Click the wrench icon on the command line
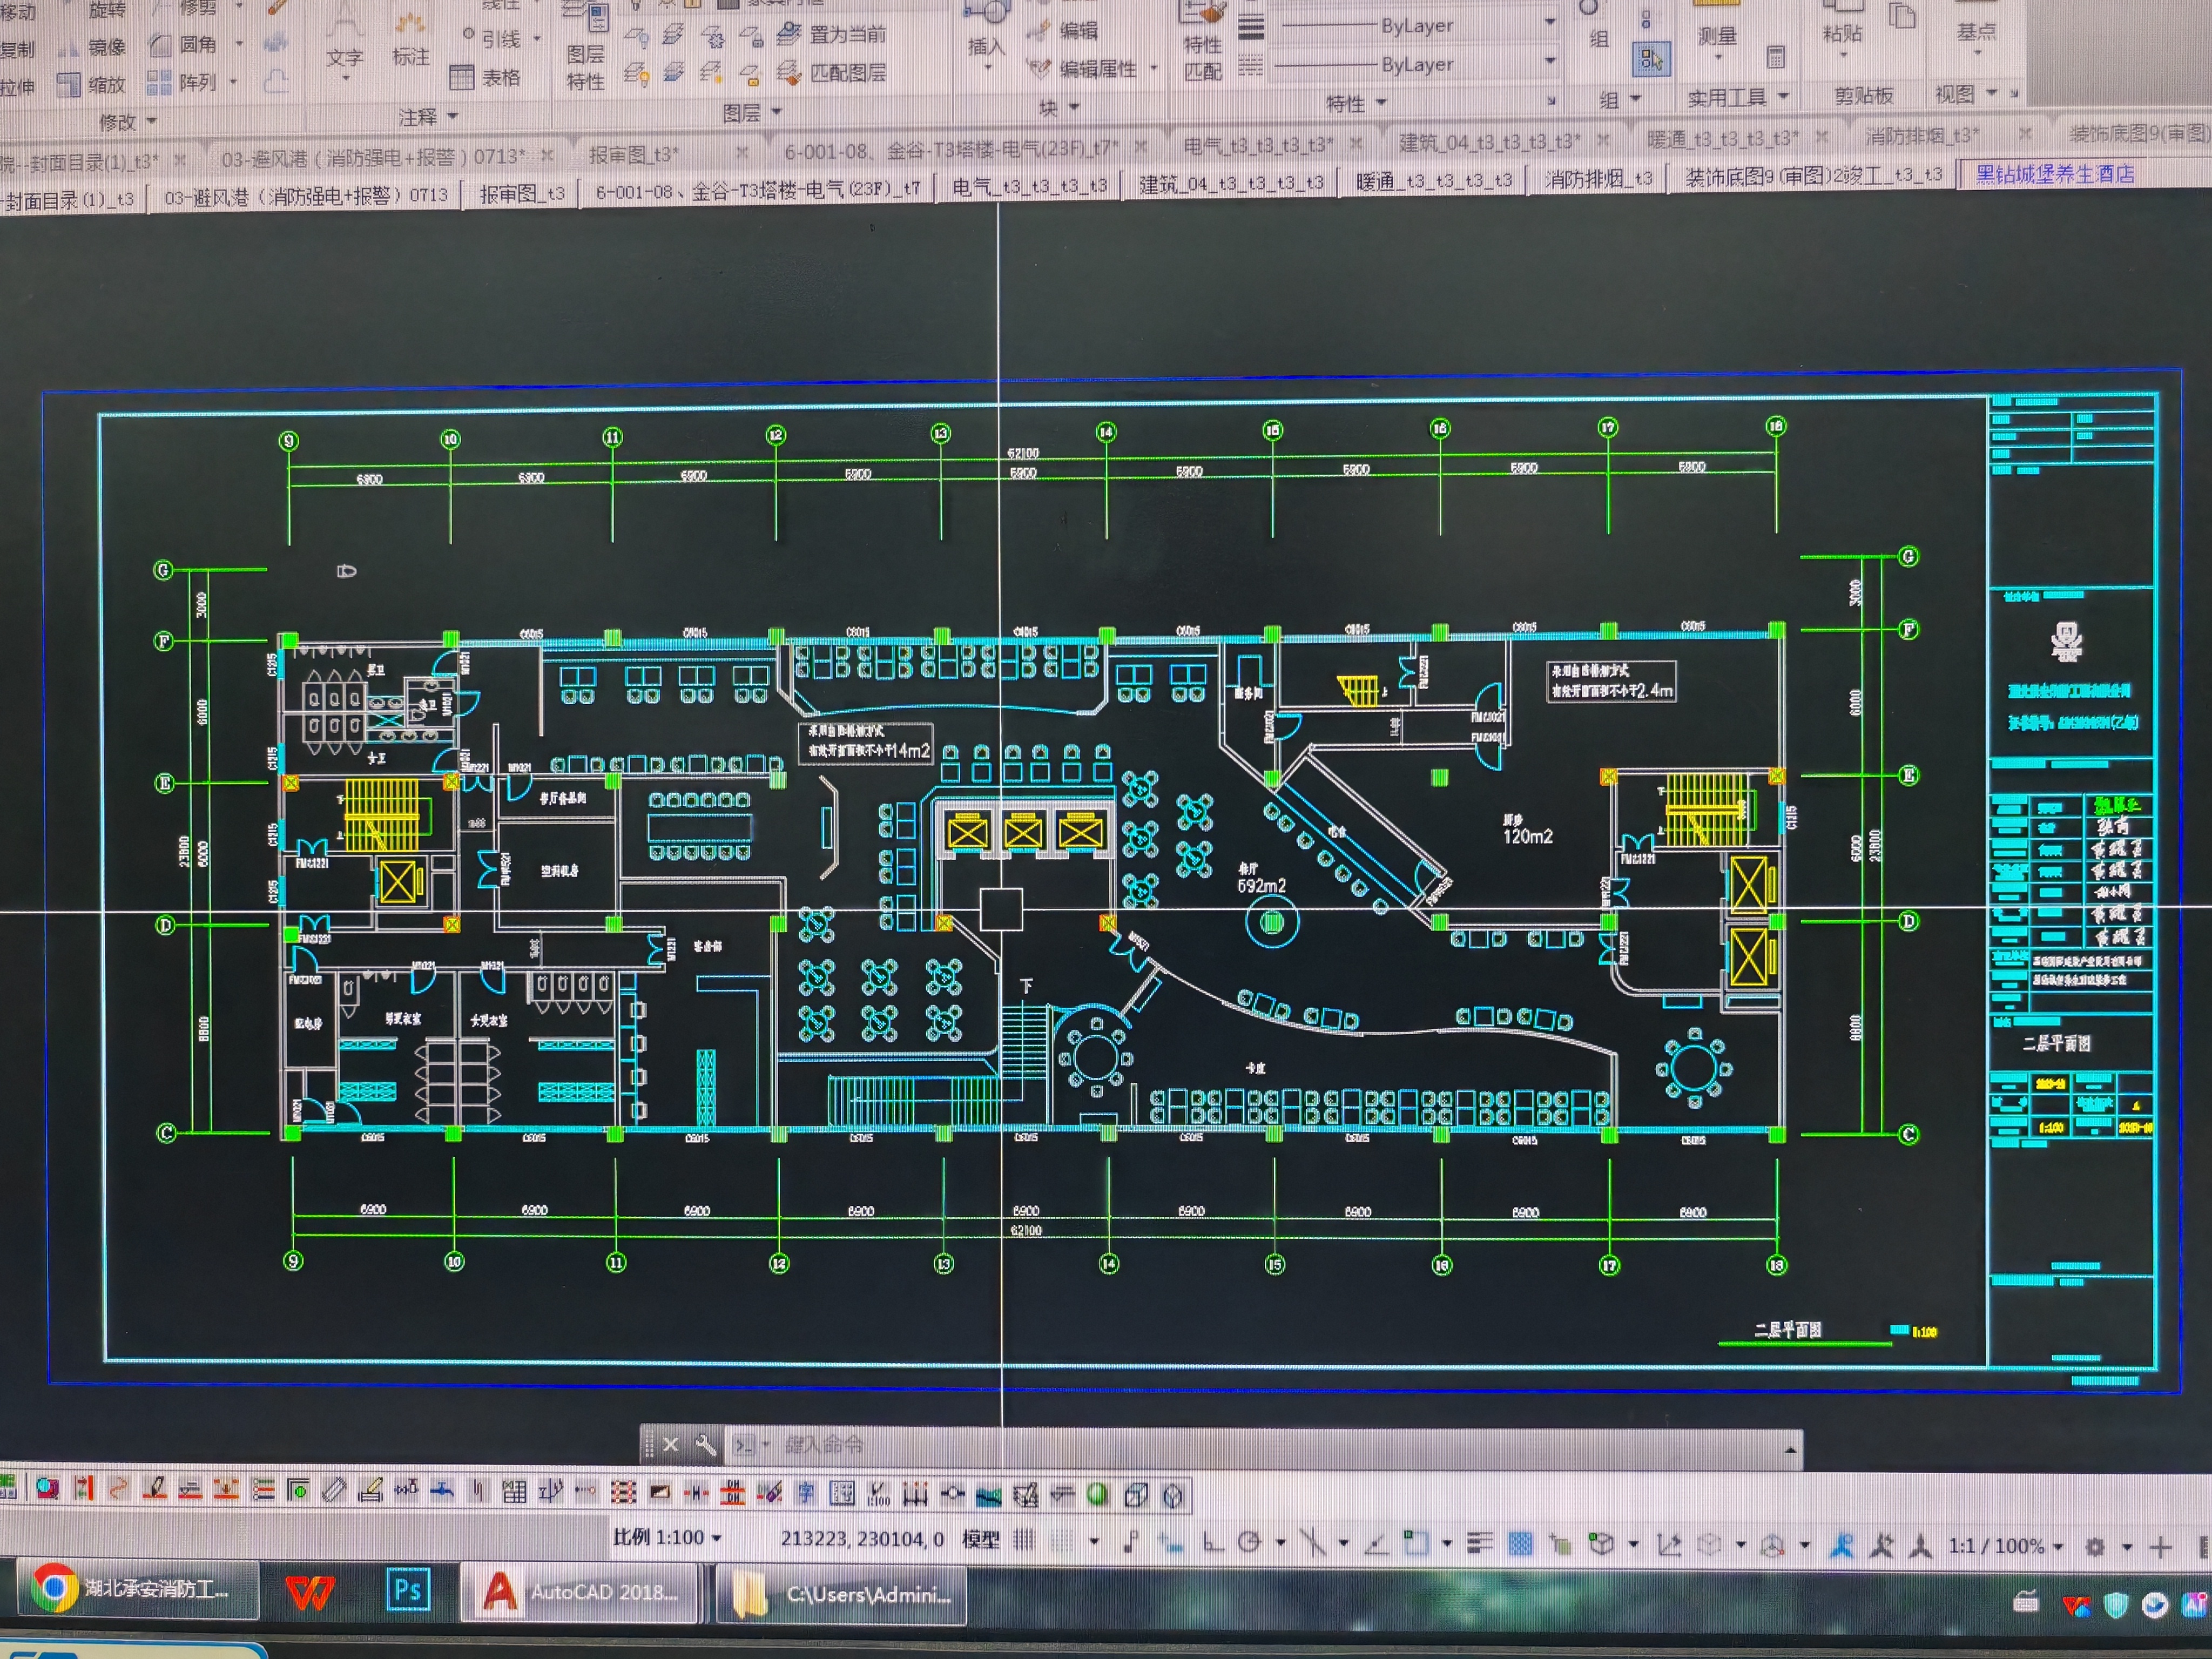The image size is (2212, 1659). coord(705,1445)
